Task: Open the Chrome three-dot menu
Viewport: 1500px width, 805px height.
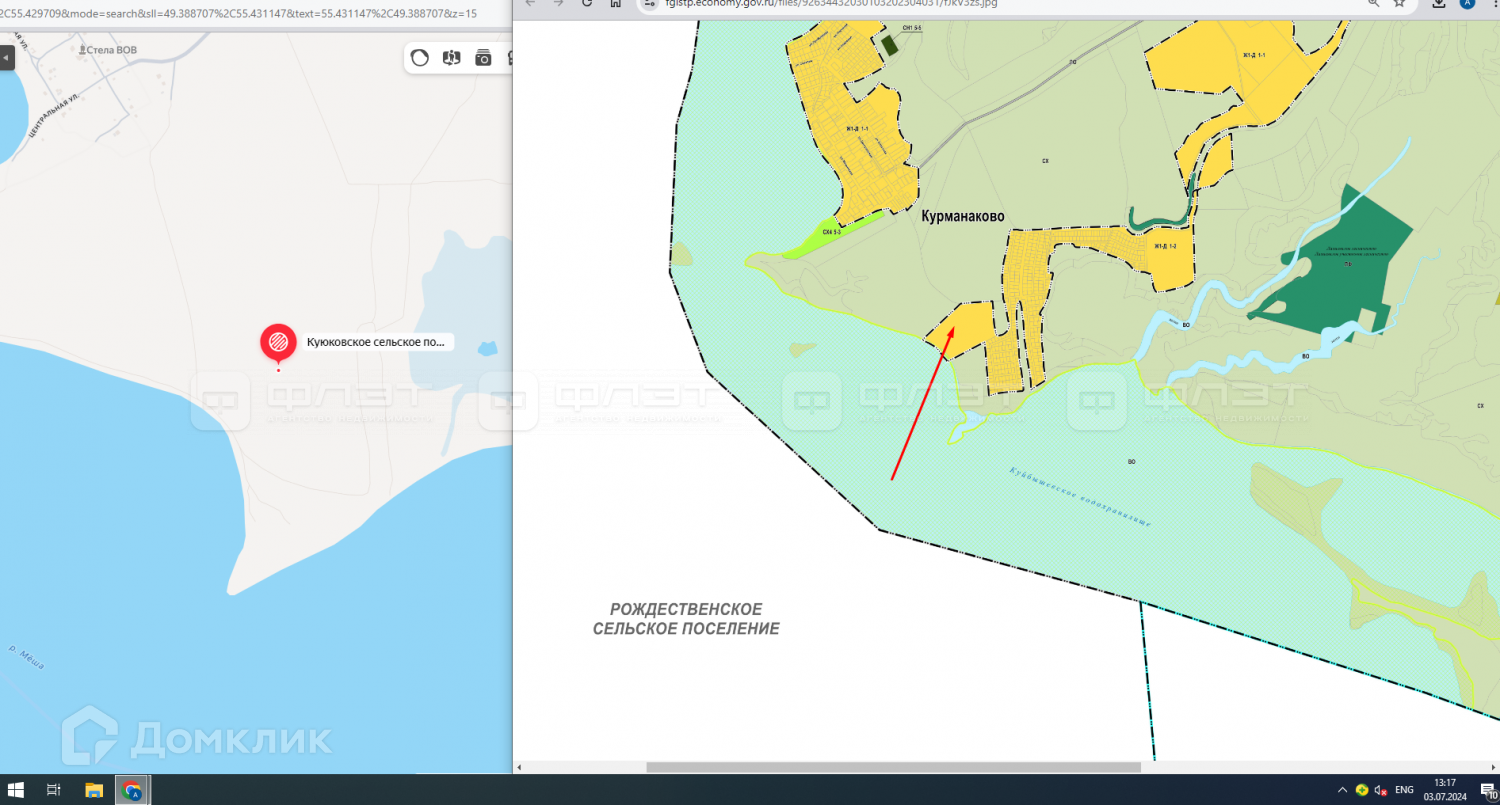Action: coord(1492,3)
